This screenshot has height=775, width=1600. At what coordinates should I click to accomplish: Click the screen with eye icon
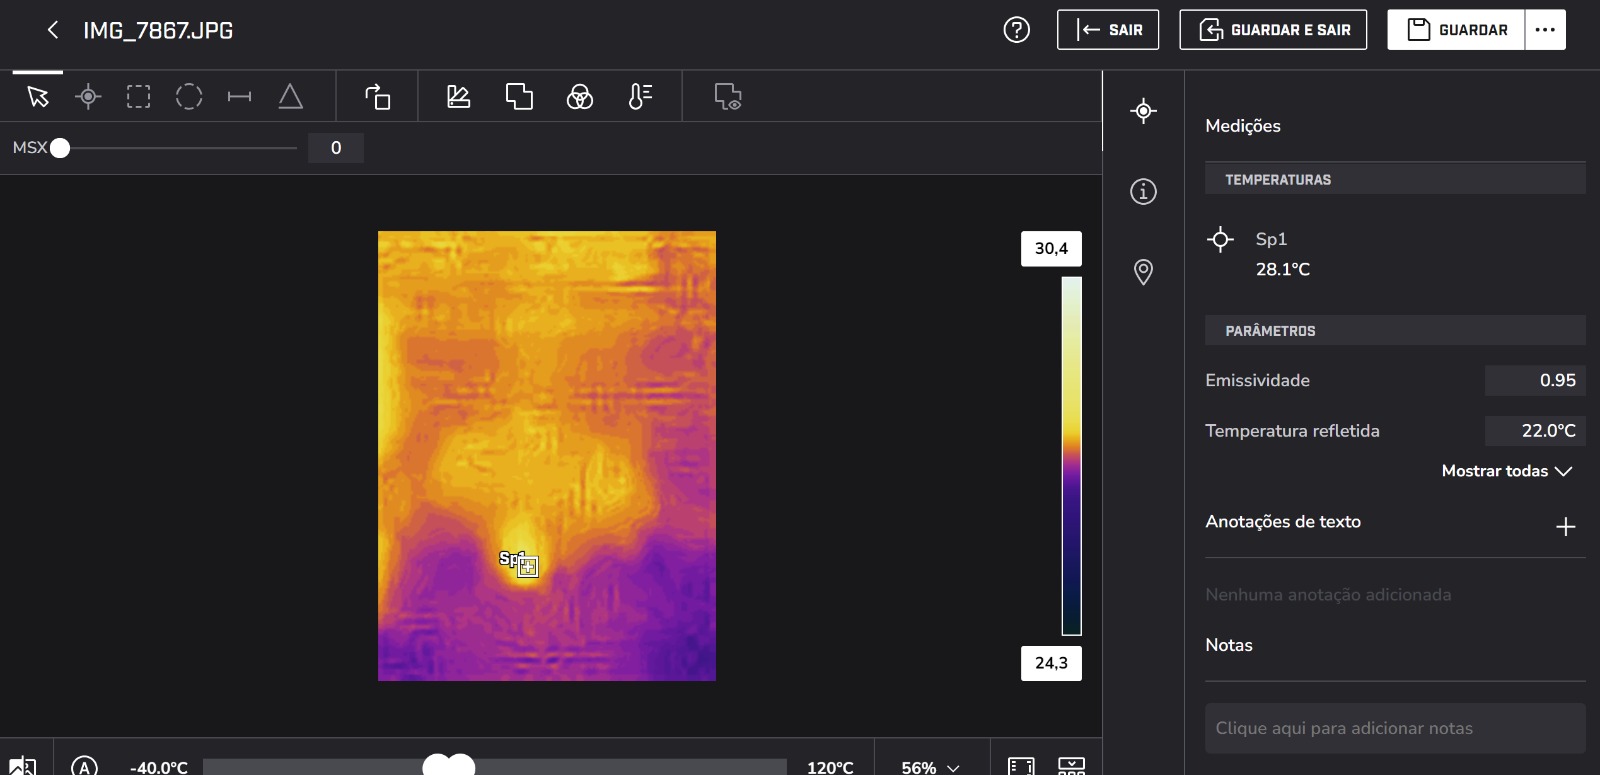[728, 97]
